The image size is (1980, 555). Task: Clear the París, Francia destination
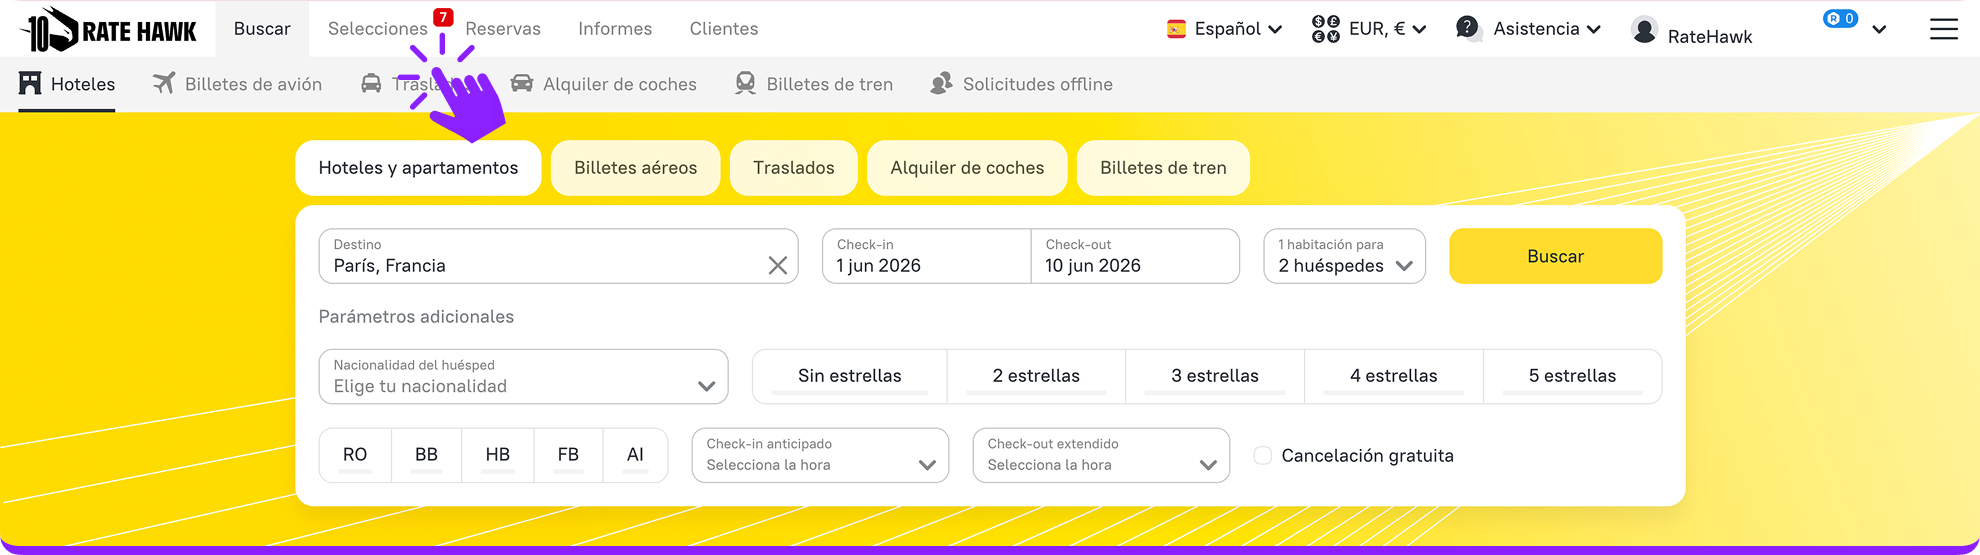[x=777, y=265]
